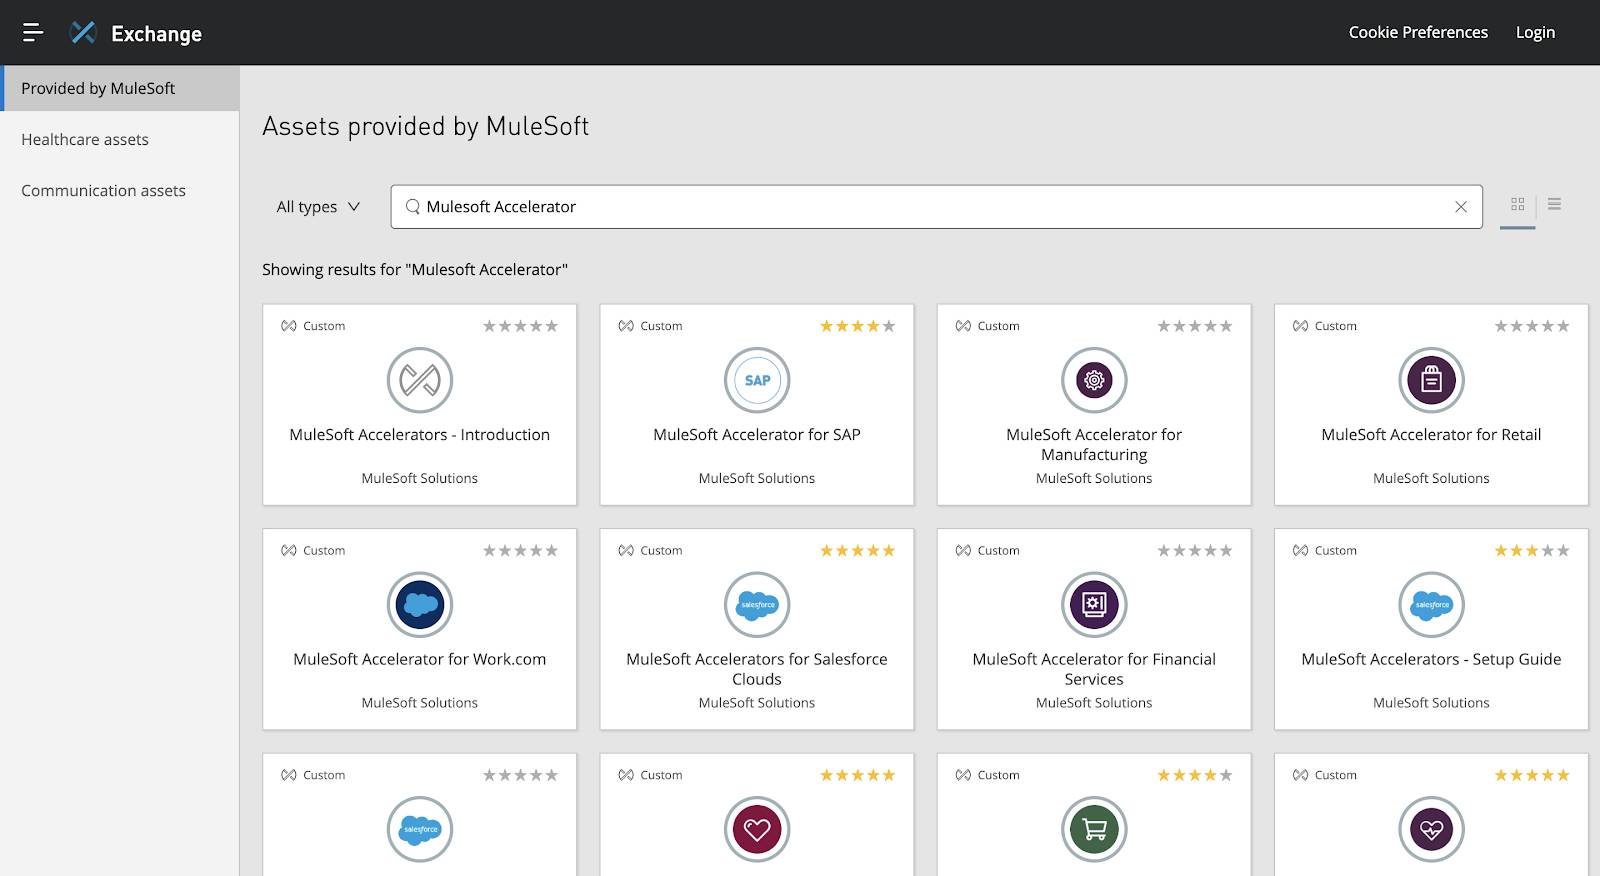
Task: Click MuleSoft Solutions under Work.com card
Action: point(420,703)
